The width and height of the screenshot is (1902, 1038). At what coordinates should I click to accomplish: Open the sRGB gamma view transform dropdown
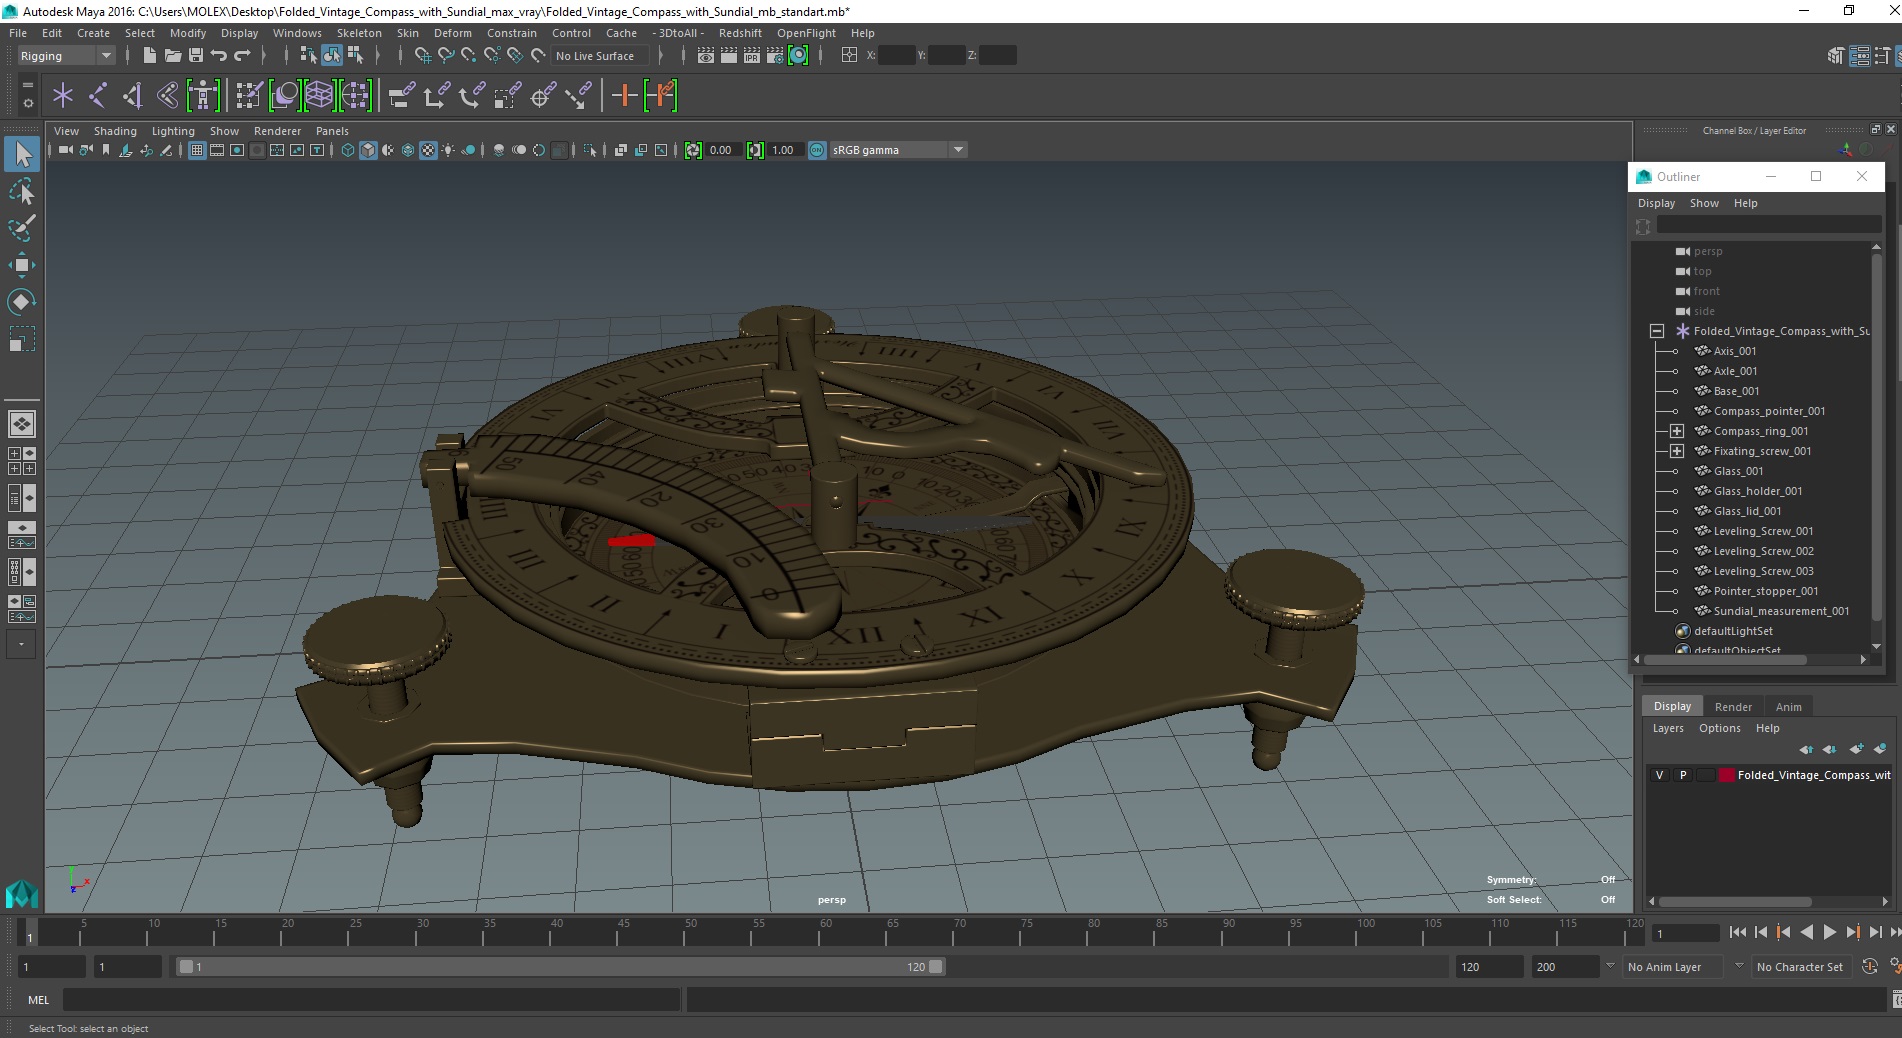pos(898,150)
